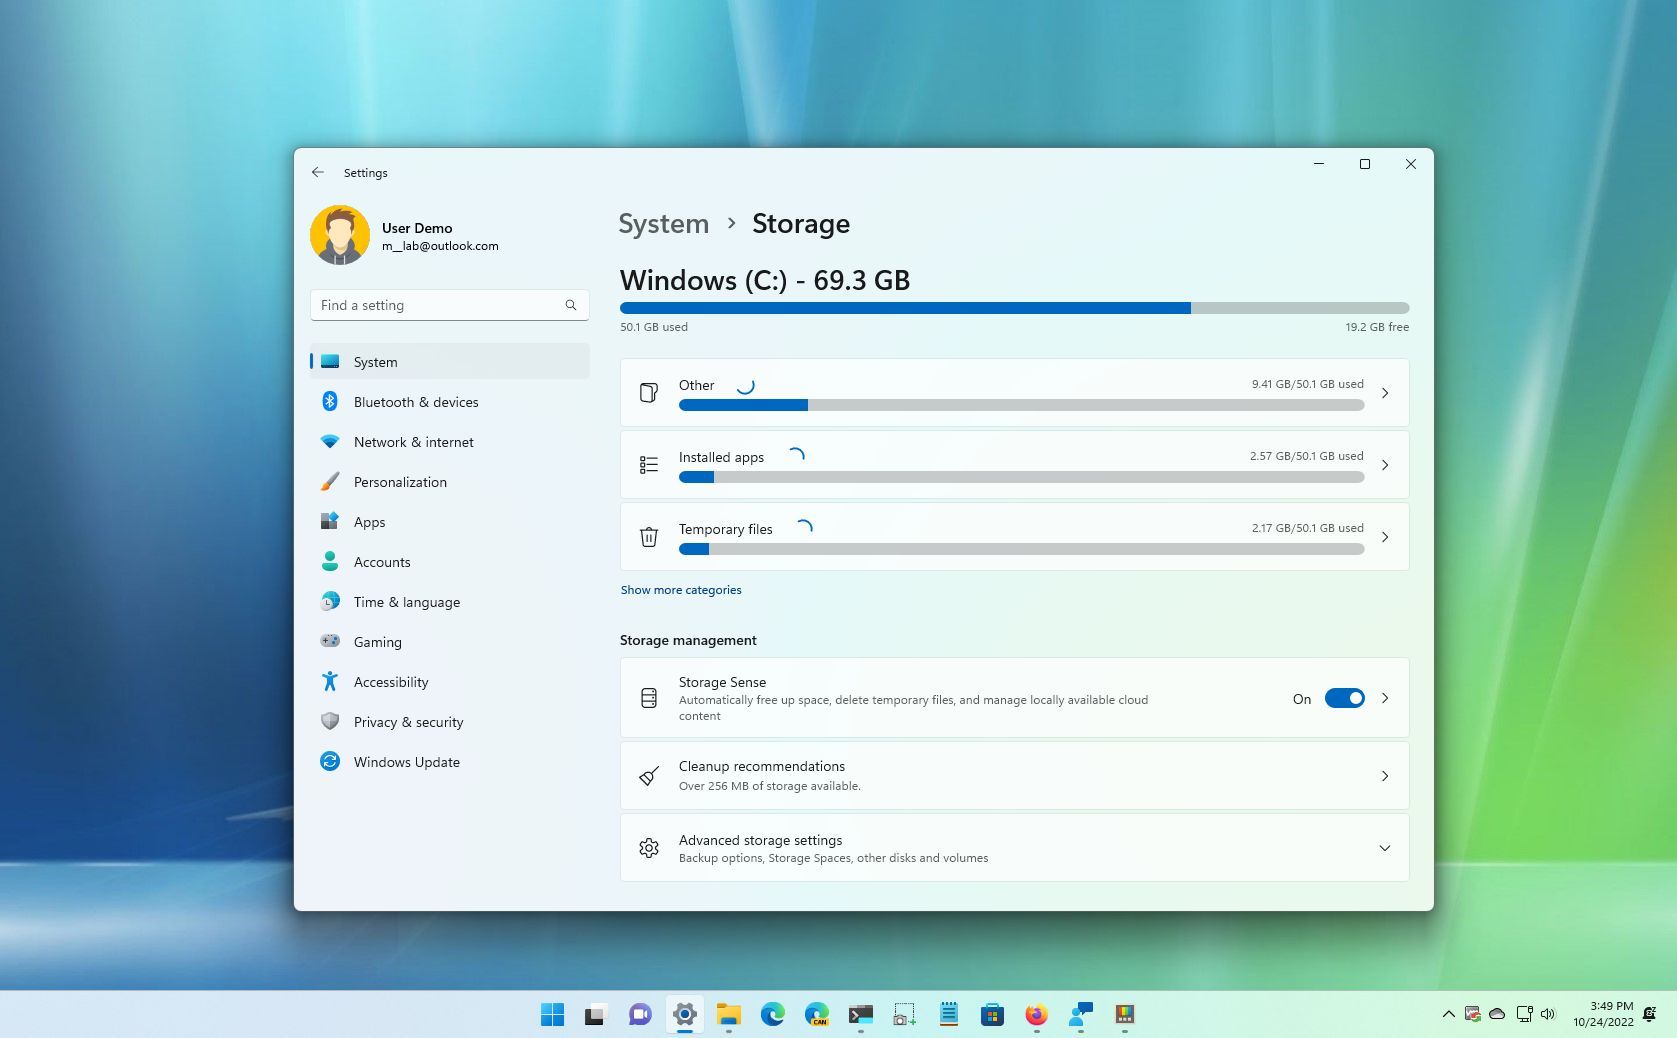This screenshot has height=1038, width=1677.
Task: Click inside the Find a setting search box
Action: point(440,305)
